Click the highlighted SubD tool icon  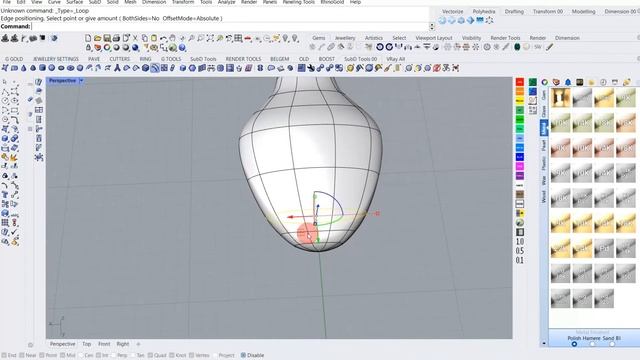coord(155,68)
